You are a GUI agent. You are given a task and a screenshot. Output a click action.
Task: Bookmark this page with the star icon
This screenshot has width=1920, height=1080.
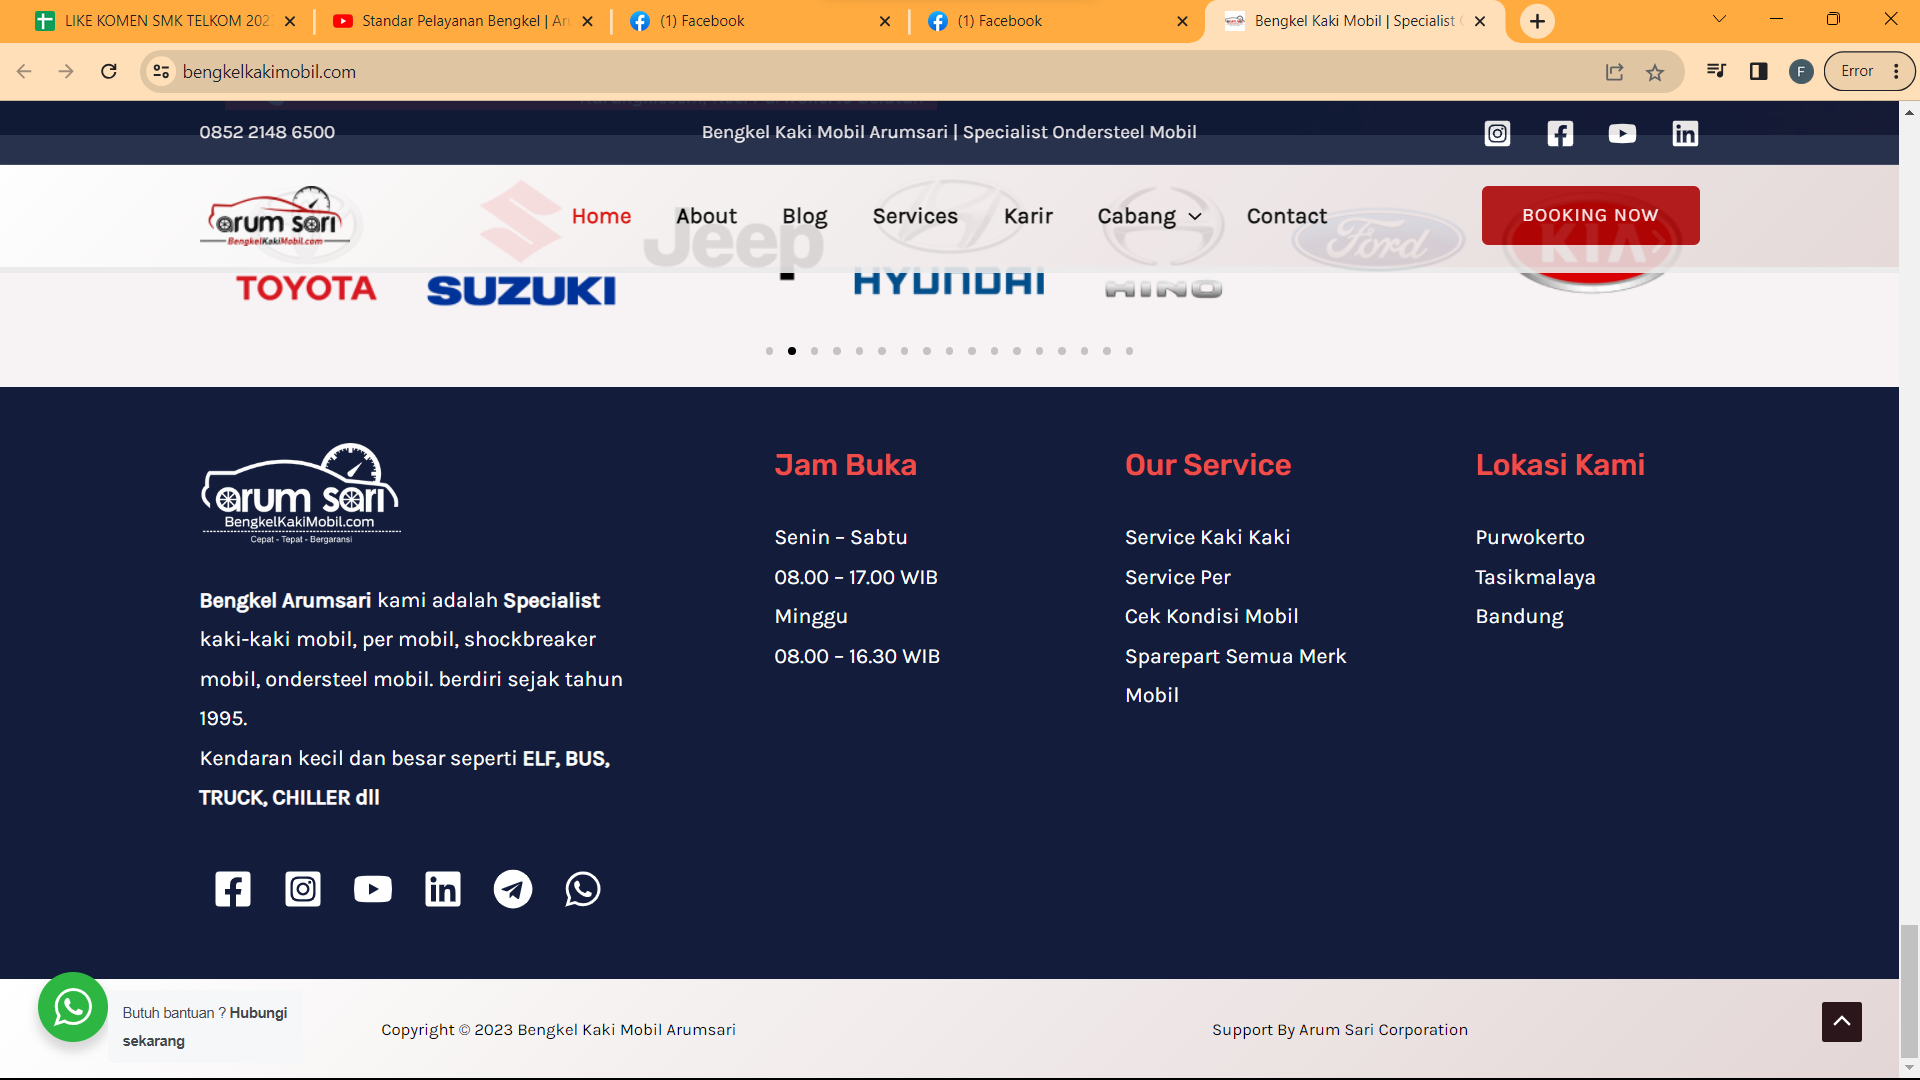coord(1655,72)
